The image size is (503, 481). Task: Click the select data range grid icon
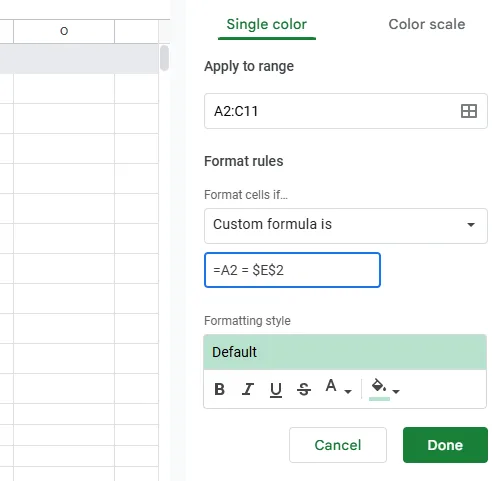coord(469,111)
